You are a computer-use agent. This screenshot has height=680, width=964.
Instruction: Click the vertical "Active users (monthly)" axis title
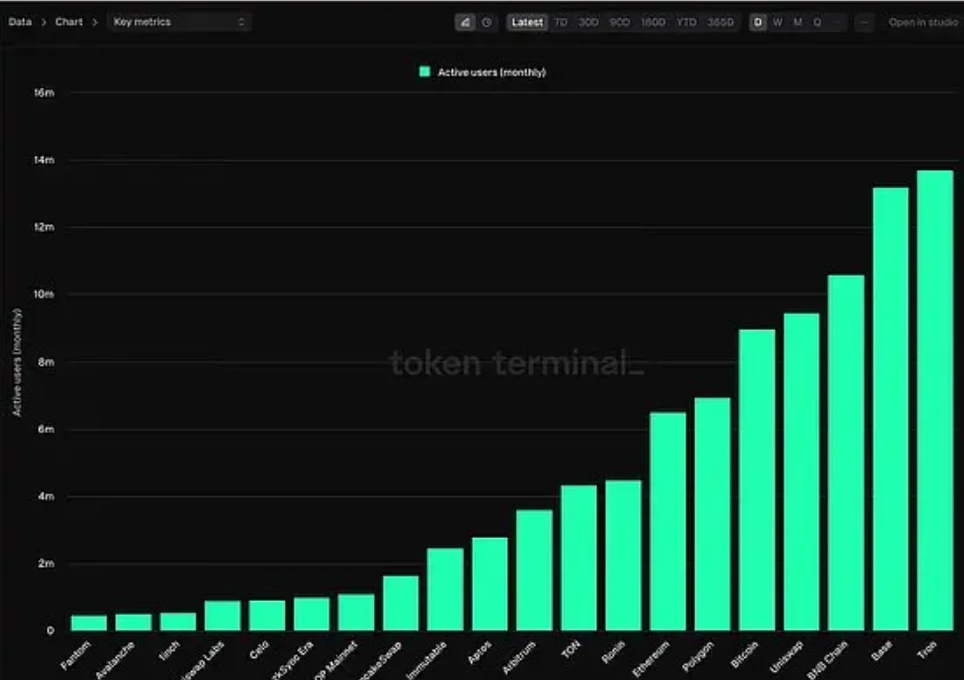tap(17, 362)
